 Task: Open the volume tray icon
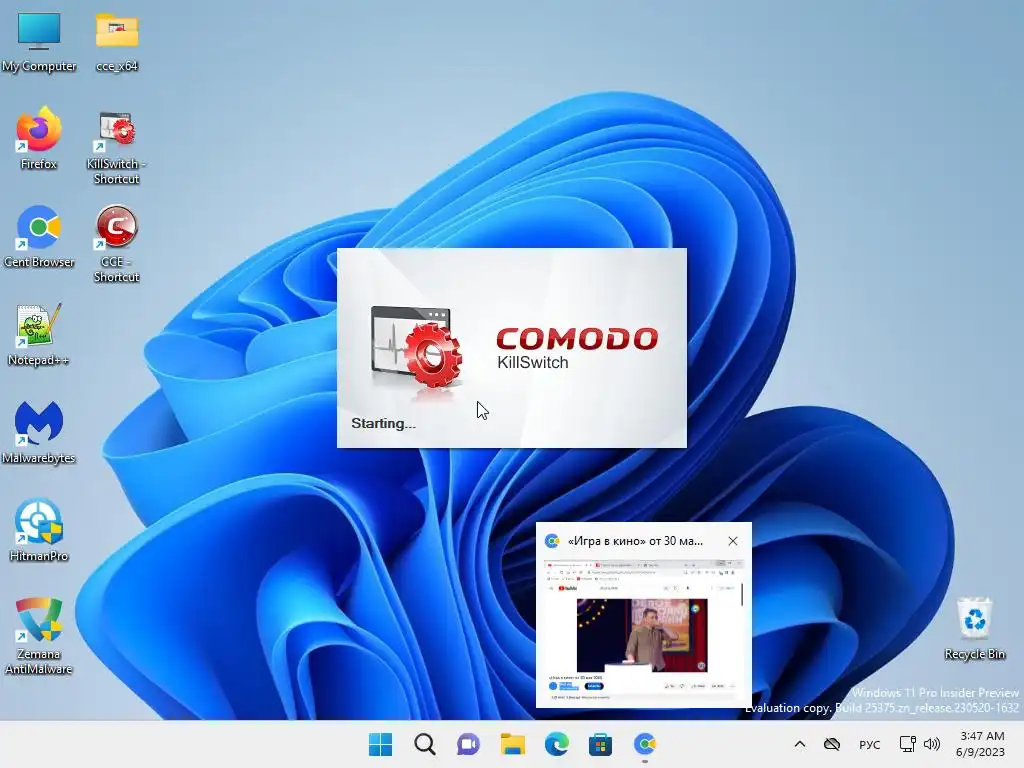pos(932,744)
